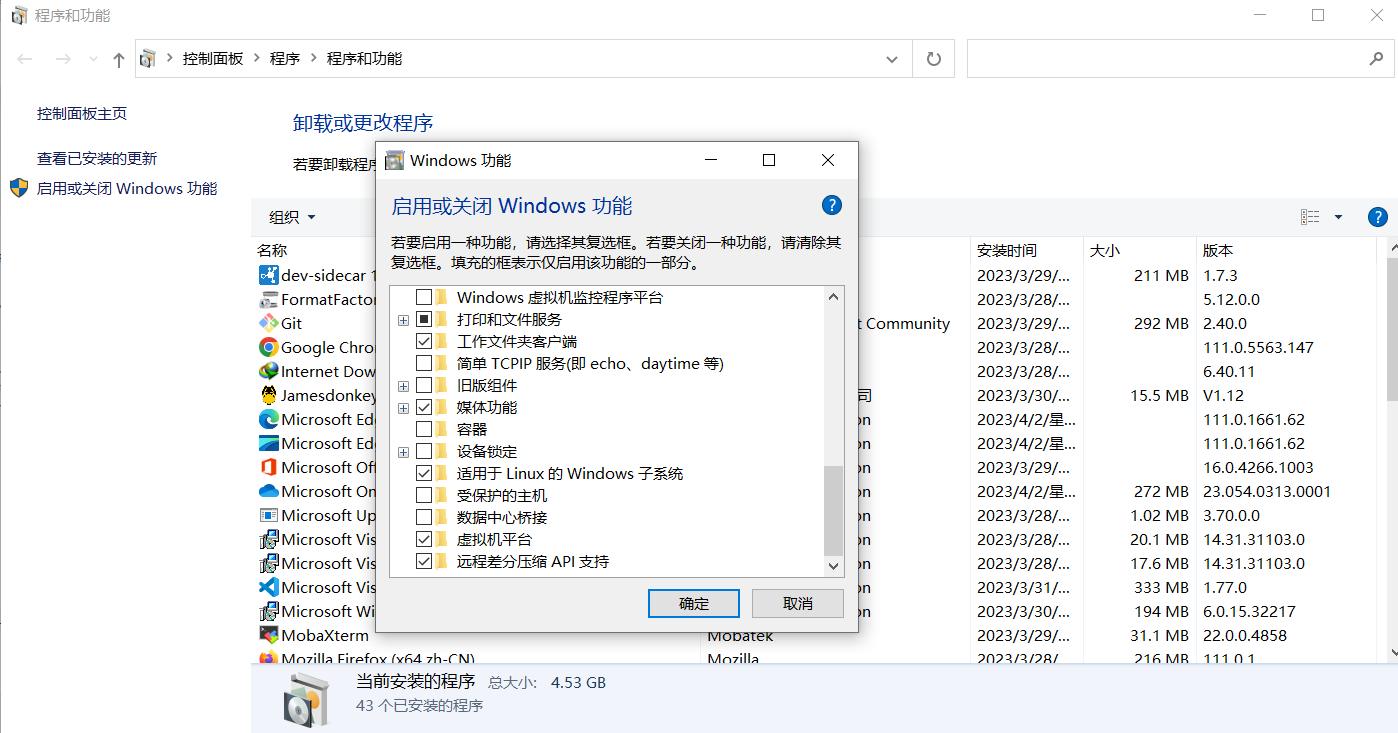Click the version 111.0.5563.147 cell
This screenshot has height=733, width=1398.
pyautogui.click(x=1259, y=347)
